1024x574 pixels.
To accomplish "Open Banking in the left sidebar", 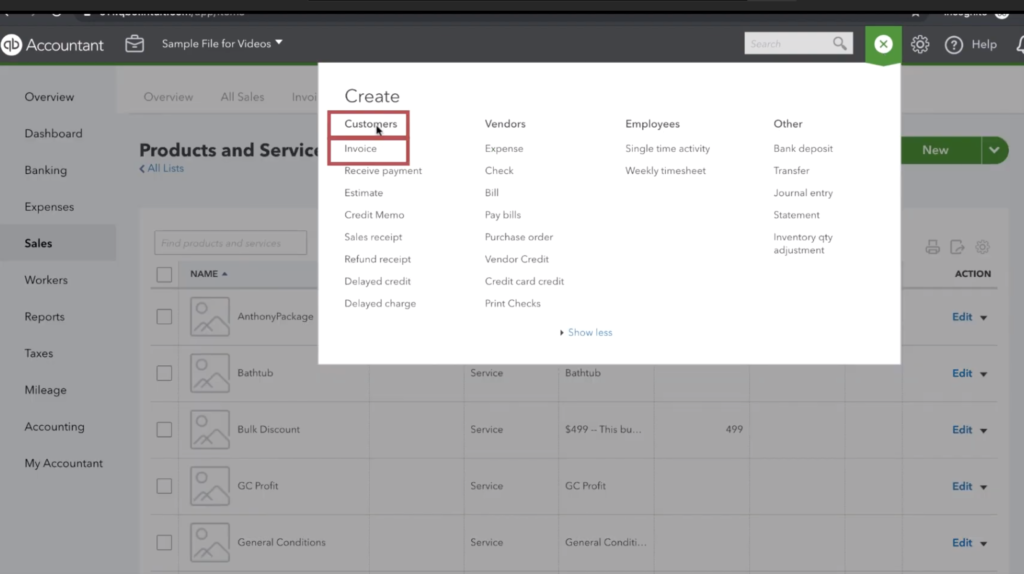I will click(46, 170).
